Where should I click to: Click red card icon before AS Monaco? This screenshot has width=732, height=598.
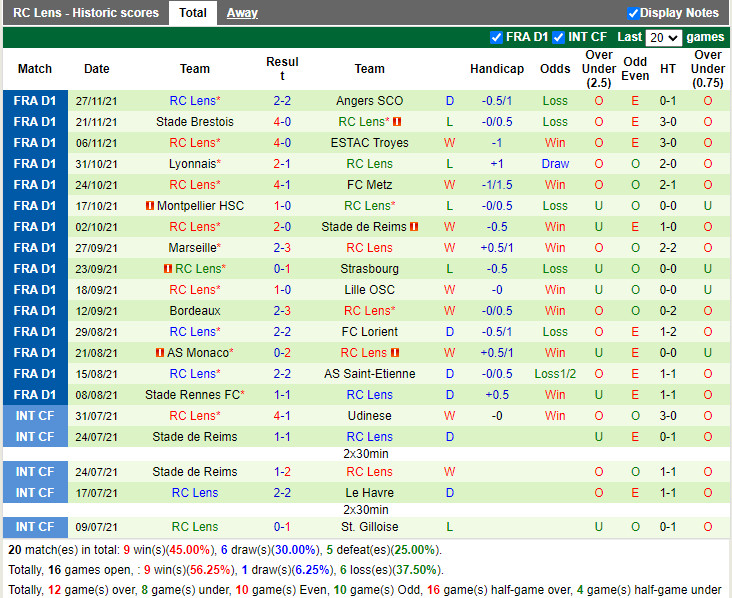point(160,353)
